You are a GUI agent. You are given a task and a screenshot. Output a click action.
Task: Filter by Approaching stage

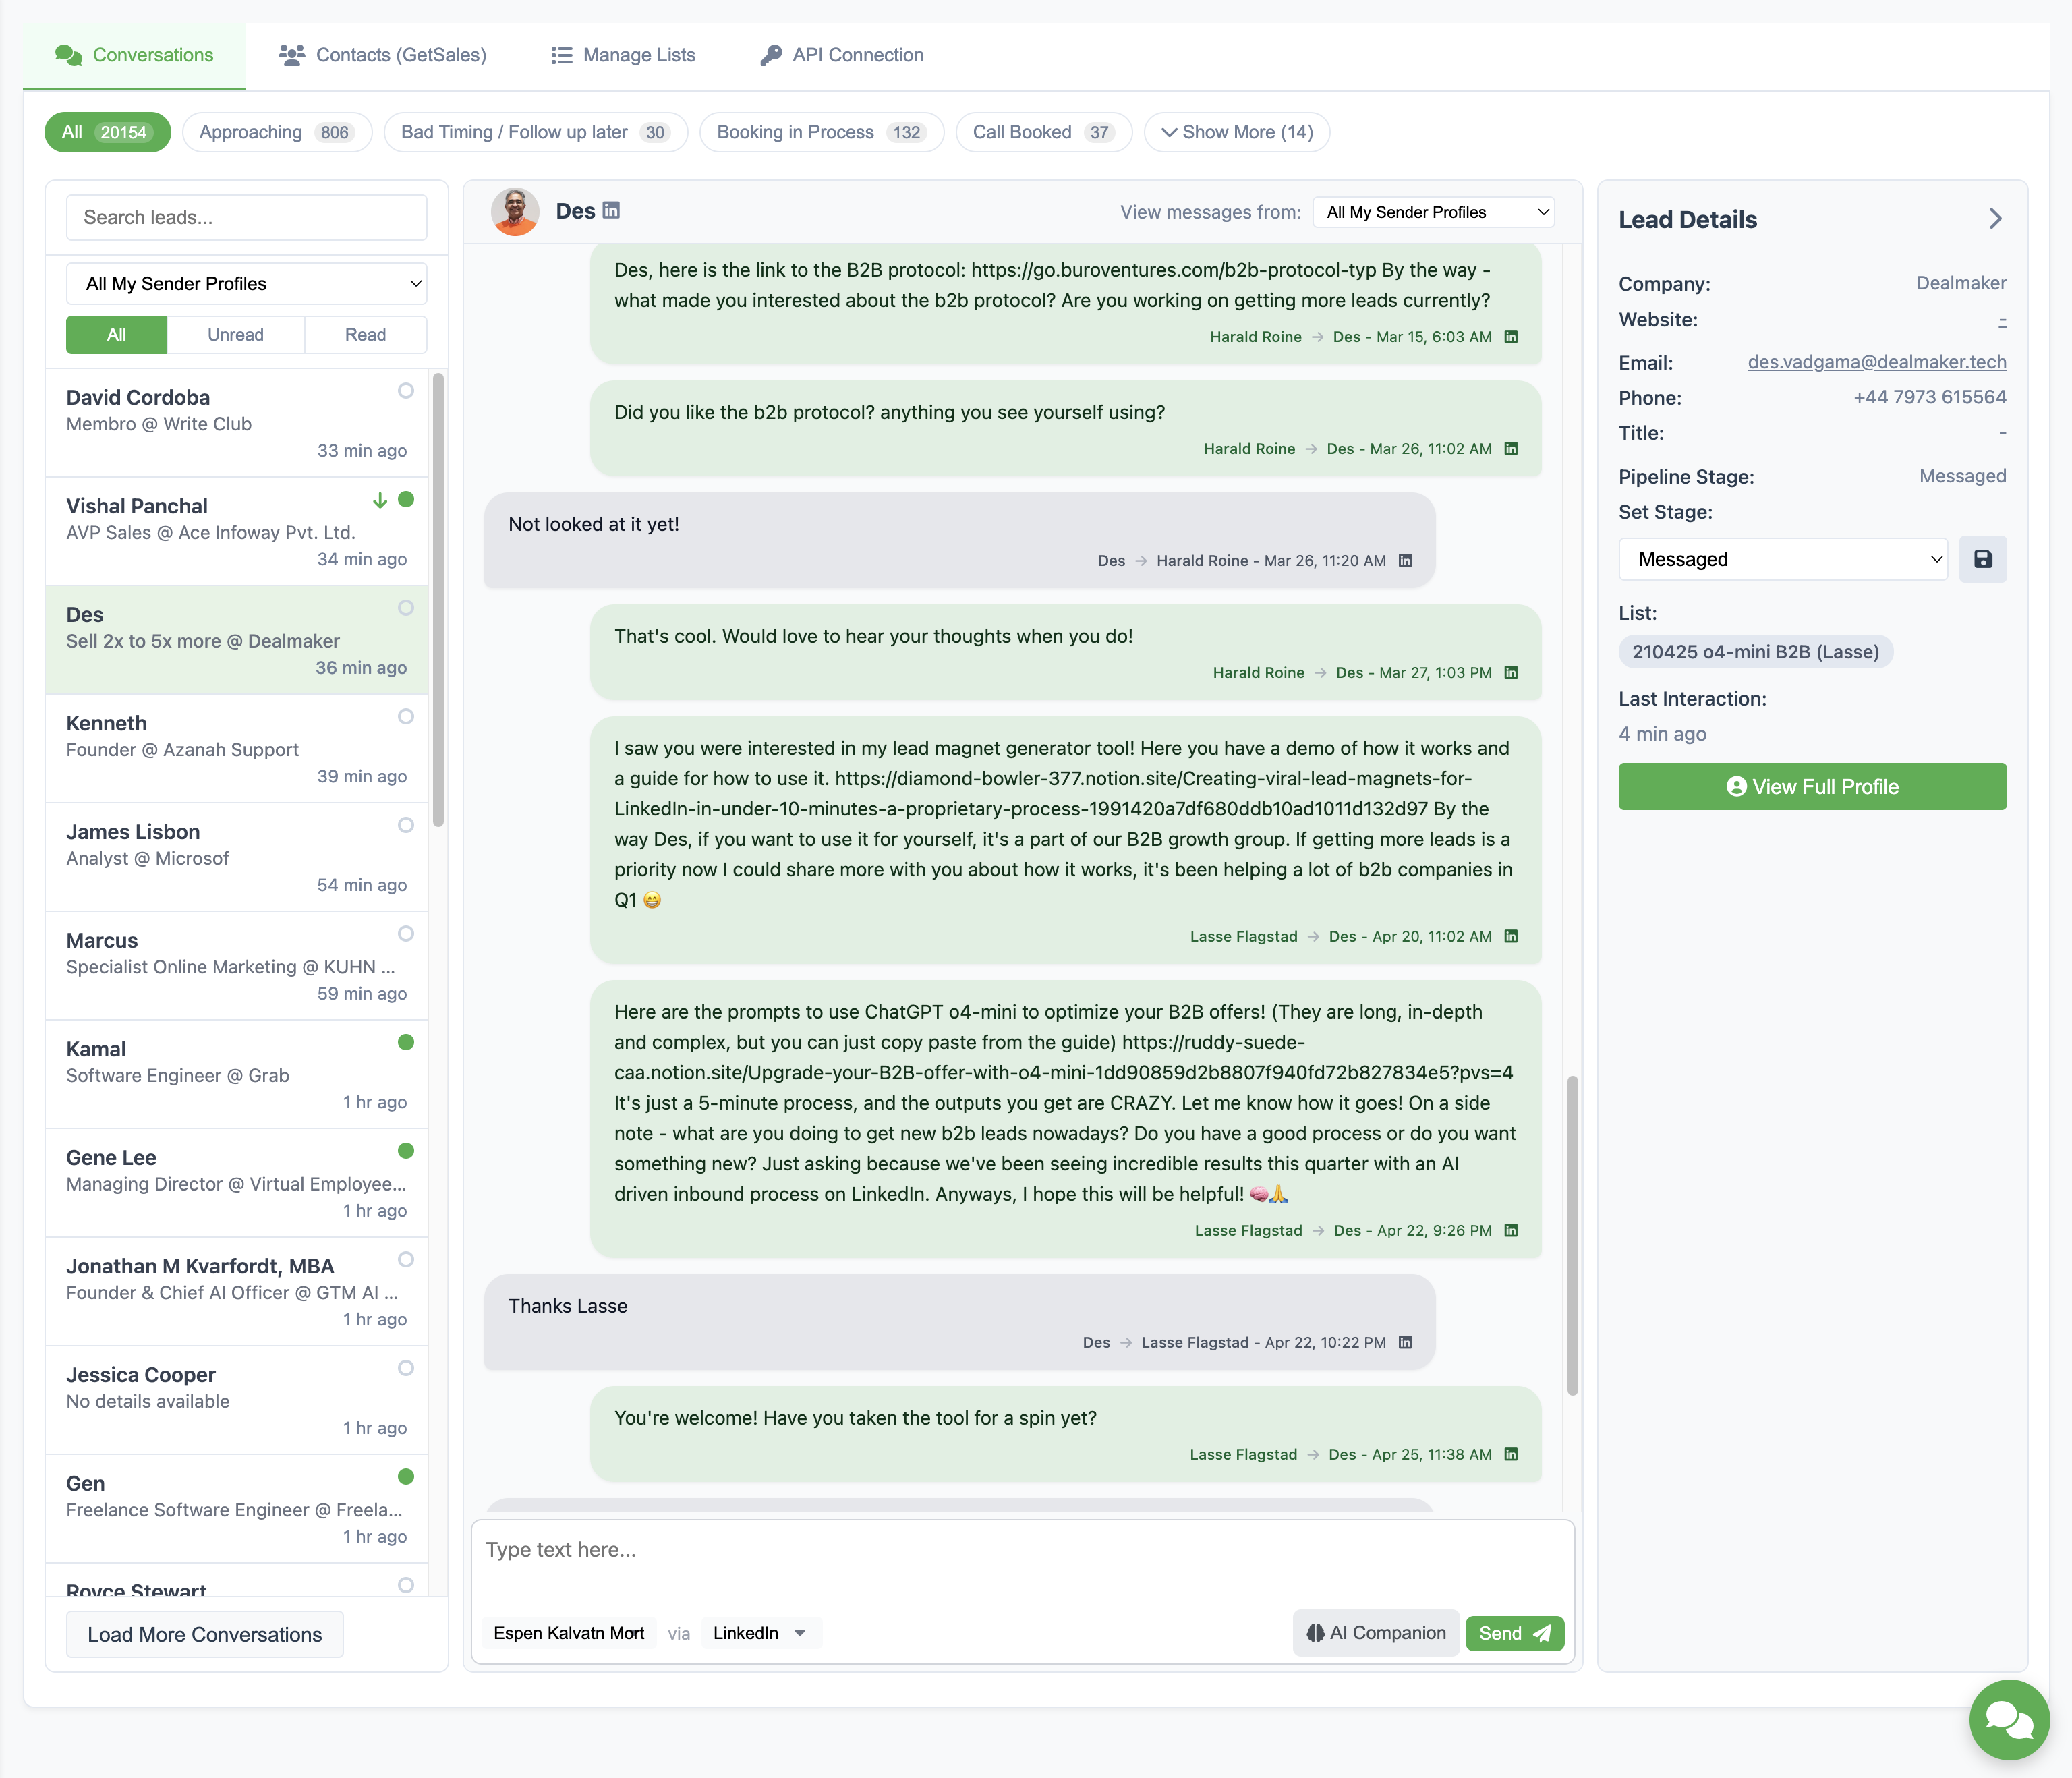[x=277, y=132]
